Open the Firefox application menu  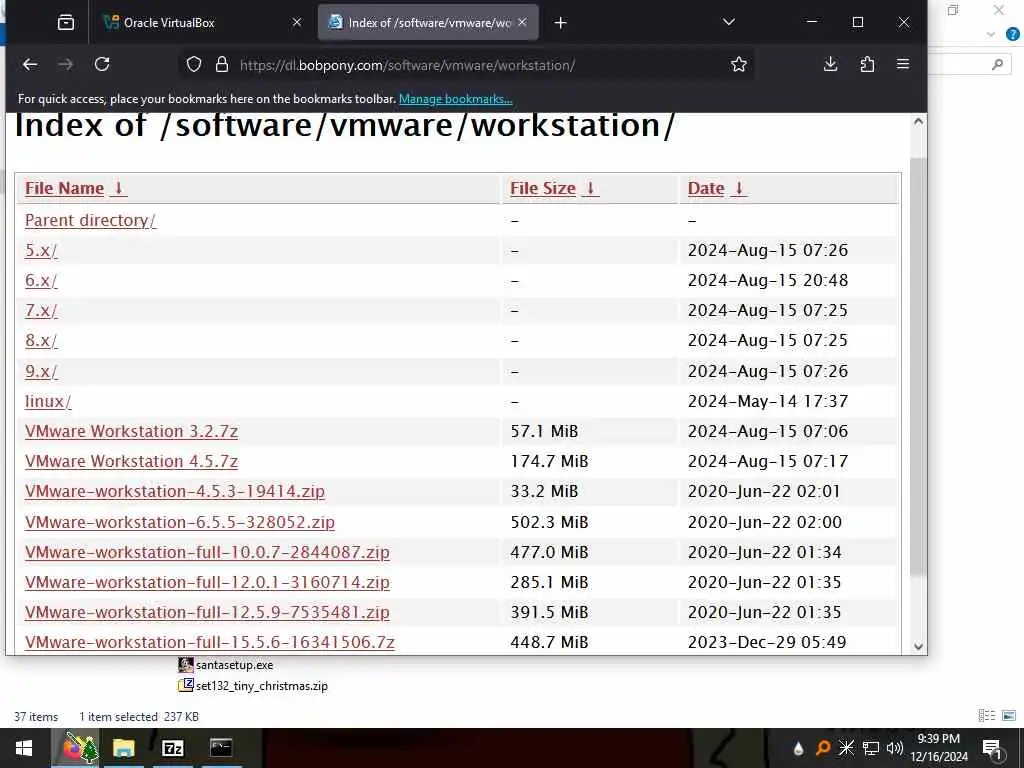(903, 64)
